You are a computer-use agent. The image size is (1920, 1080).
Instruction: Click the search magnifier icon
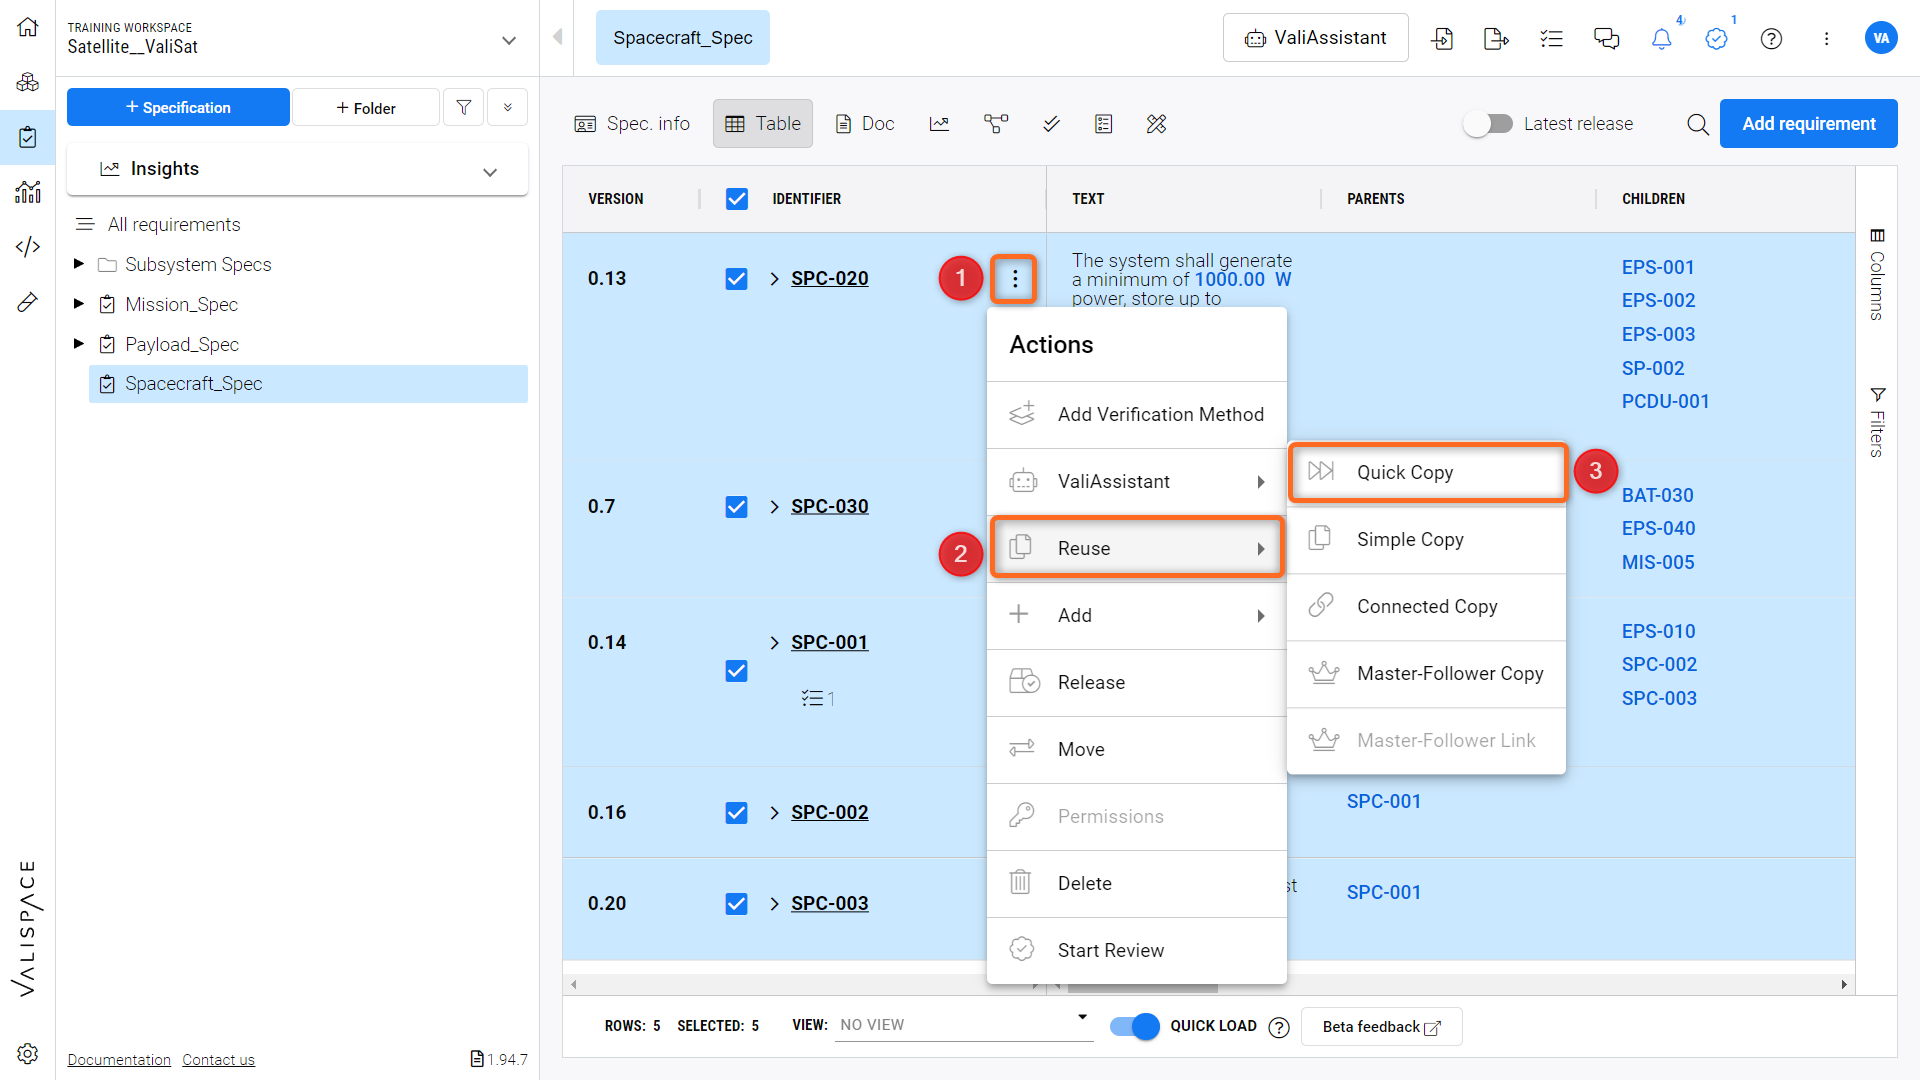pos(1697,124)
